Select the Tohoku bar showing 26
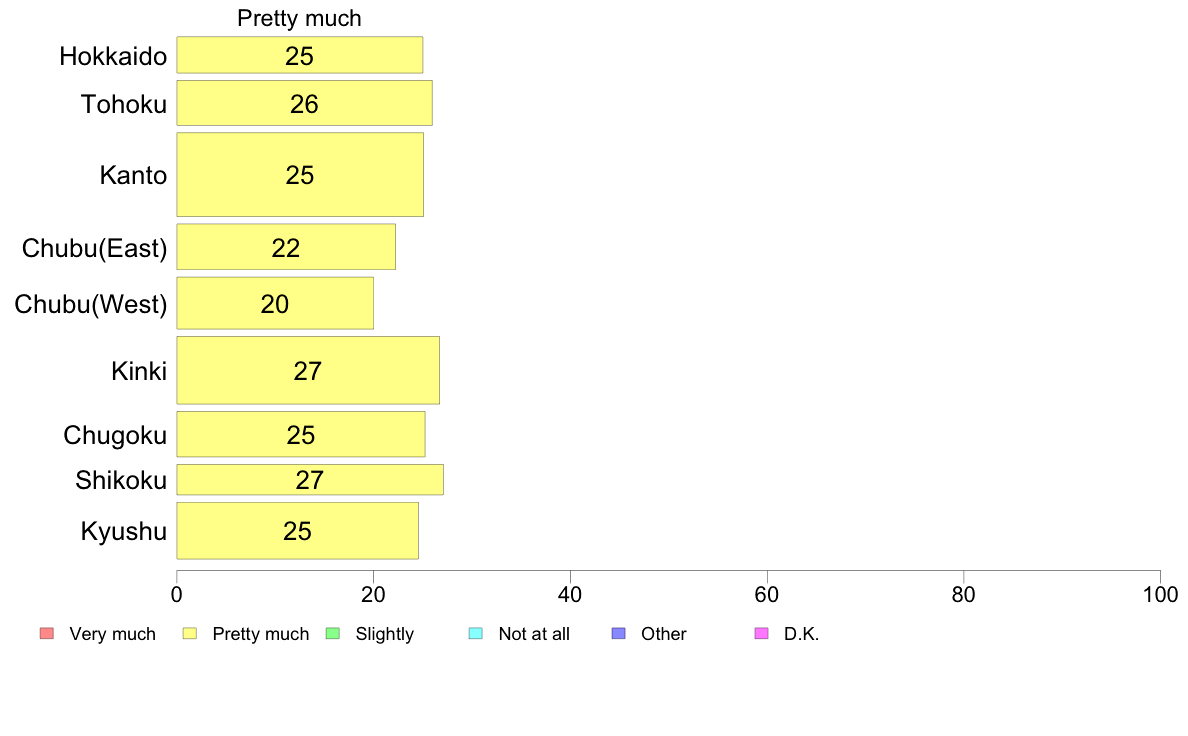The image size is (1188, 736). (x=305, y=103)
